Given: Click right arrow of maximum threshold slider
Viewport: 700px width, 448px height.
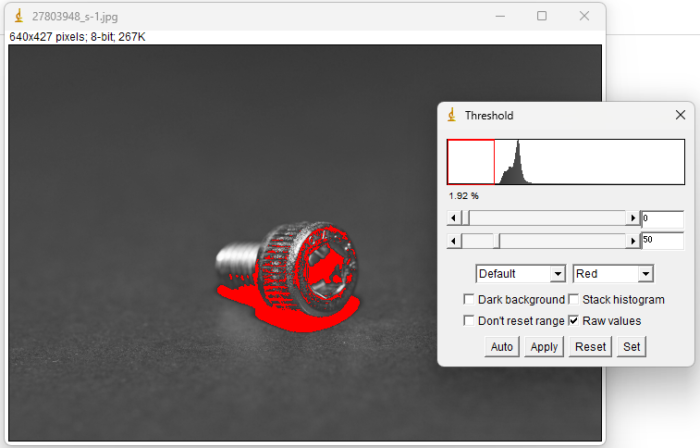Looking at the screenshot, I should coord(633,241).
